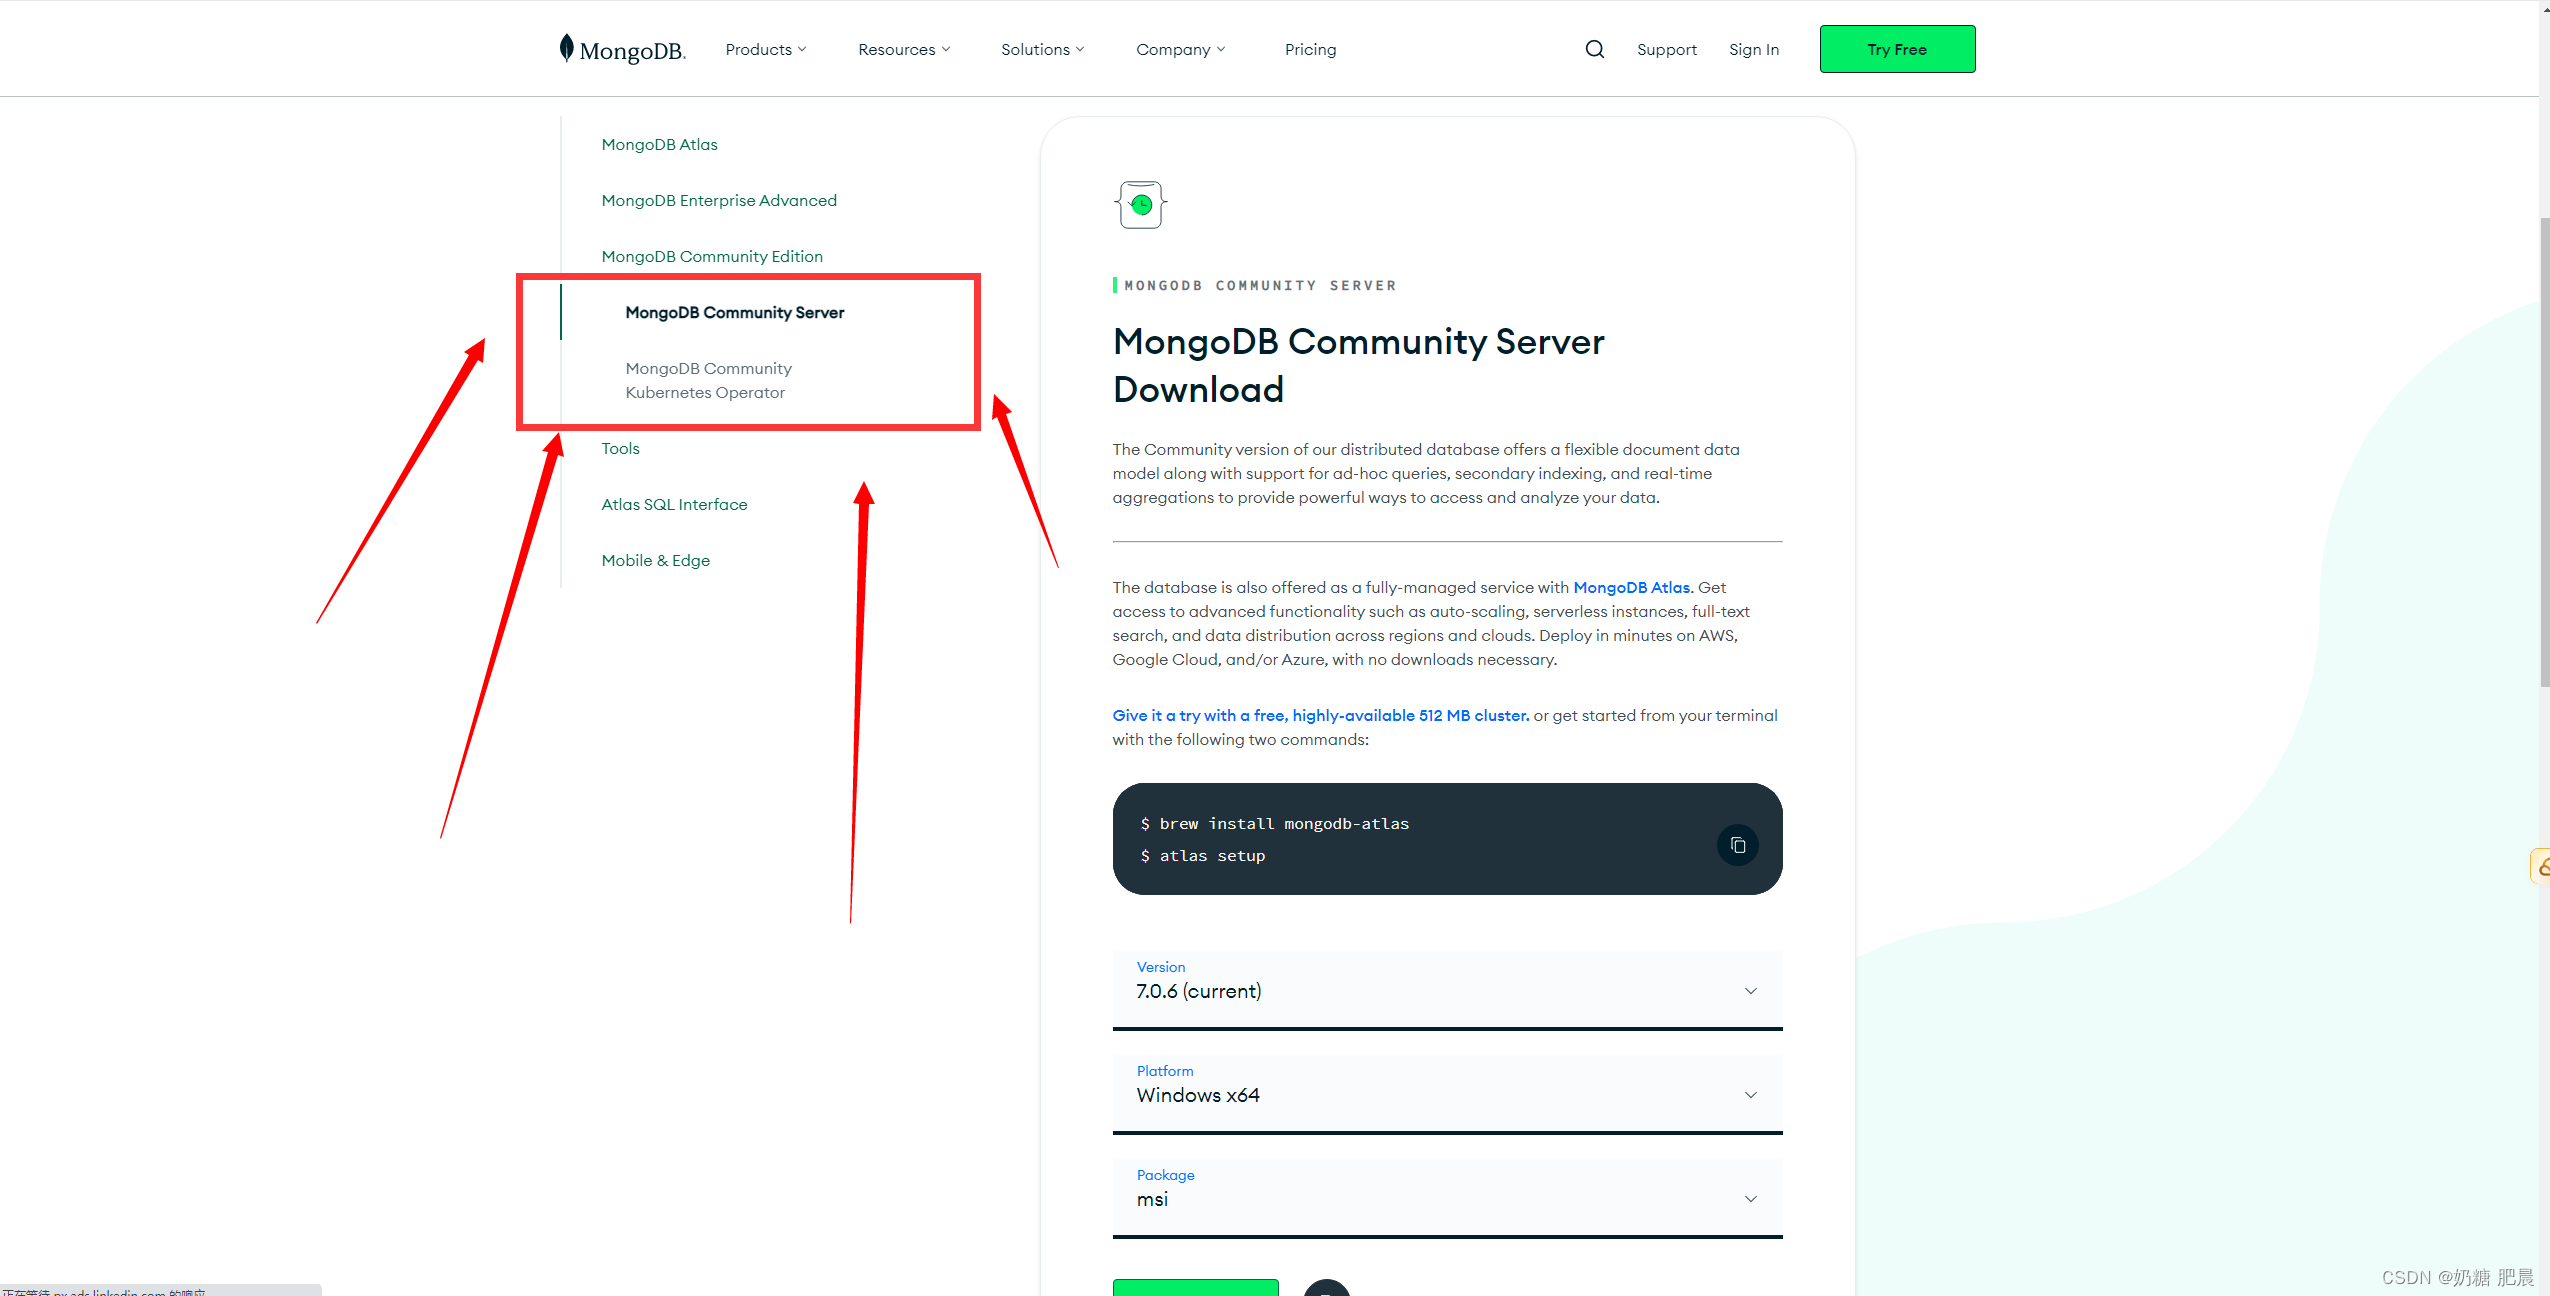Click the Support link in top navigation
The image size is (2550, 1296).
(x=1666, y=48)
